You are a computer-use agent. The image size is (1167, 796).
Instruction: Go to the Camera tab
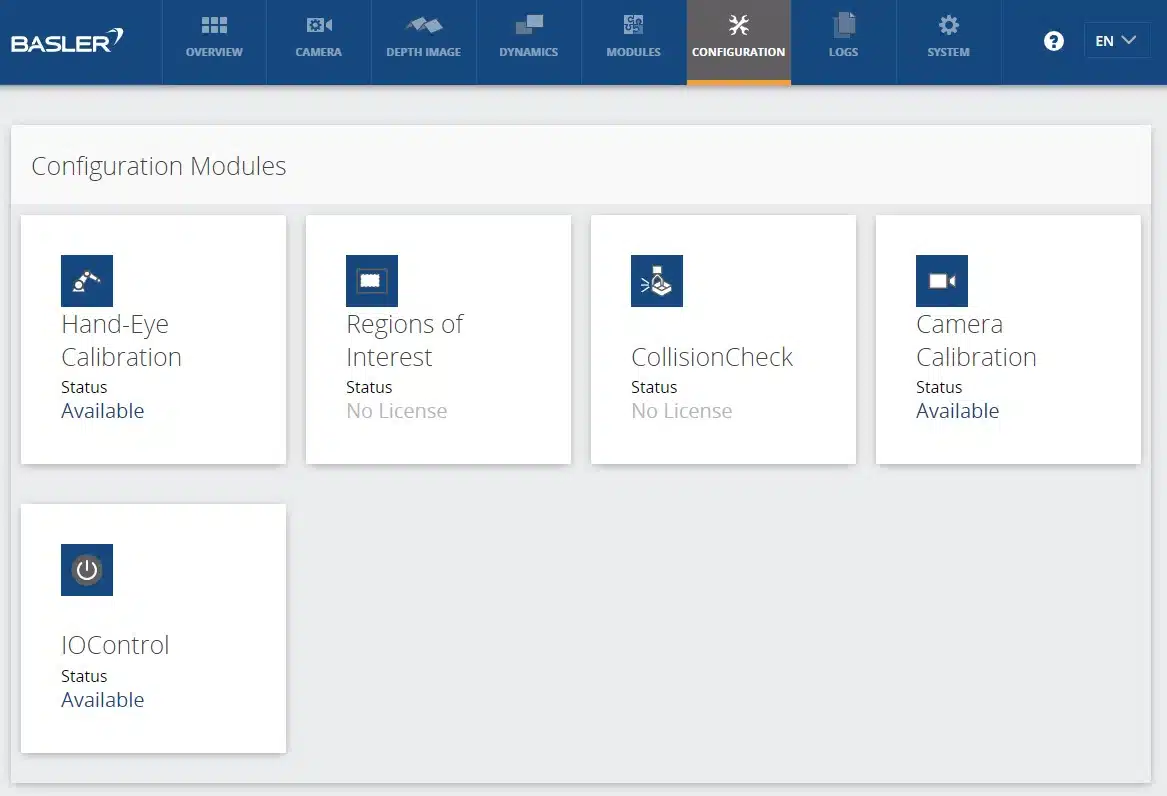(319, 38)
